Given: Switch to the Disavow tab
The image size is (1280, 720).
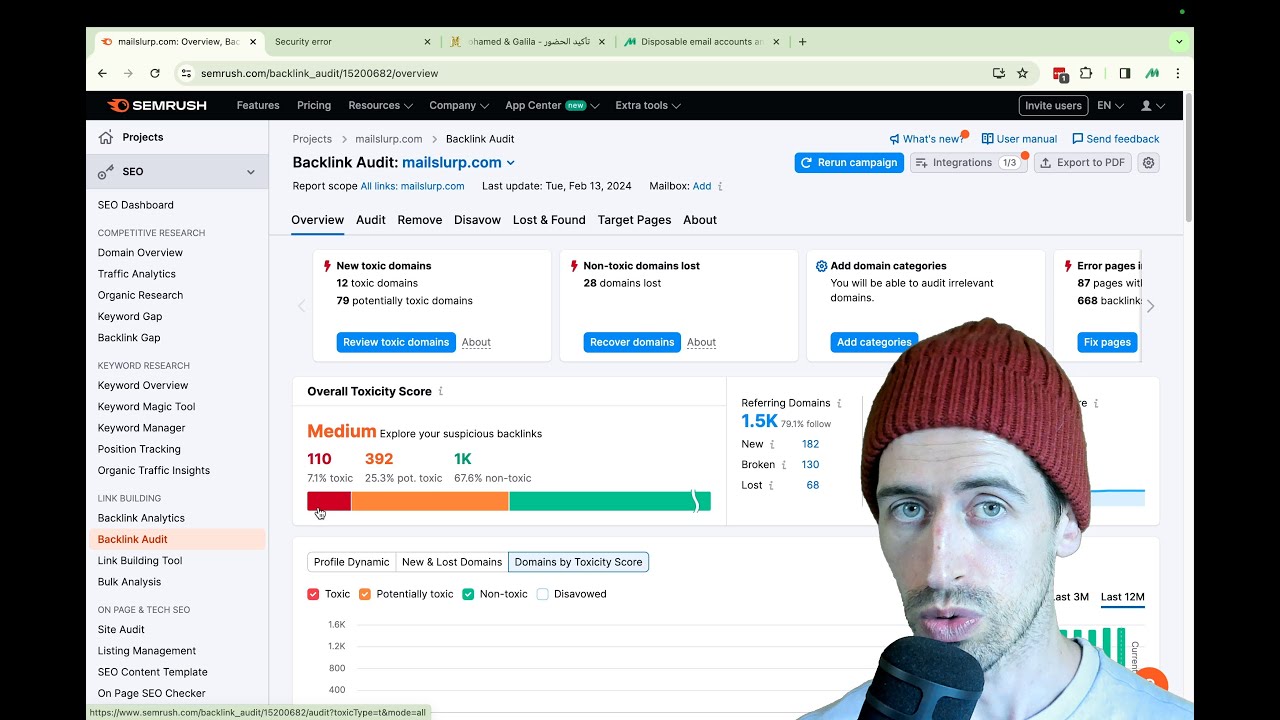Looking at the screenshot, I should [x=477, y=220].
